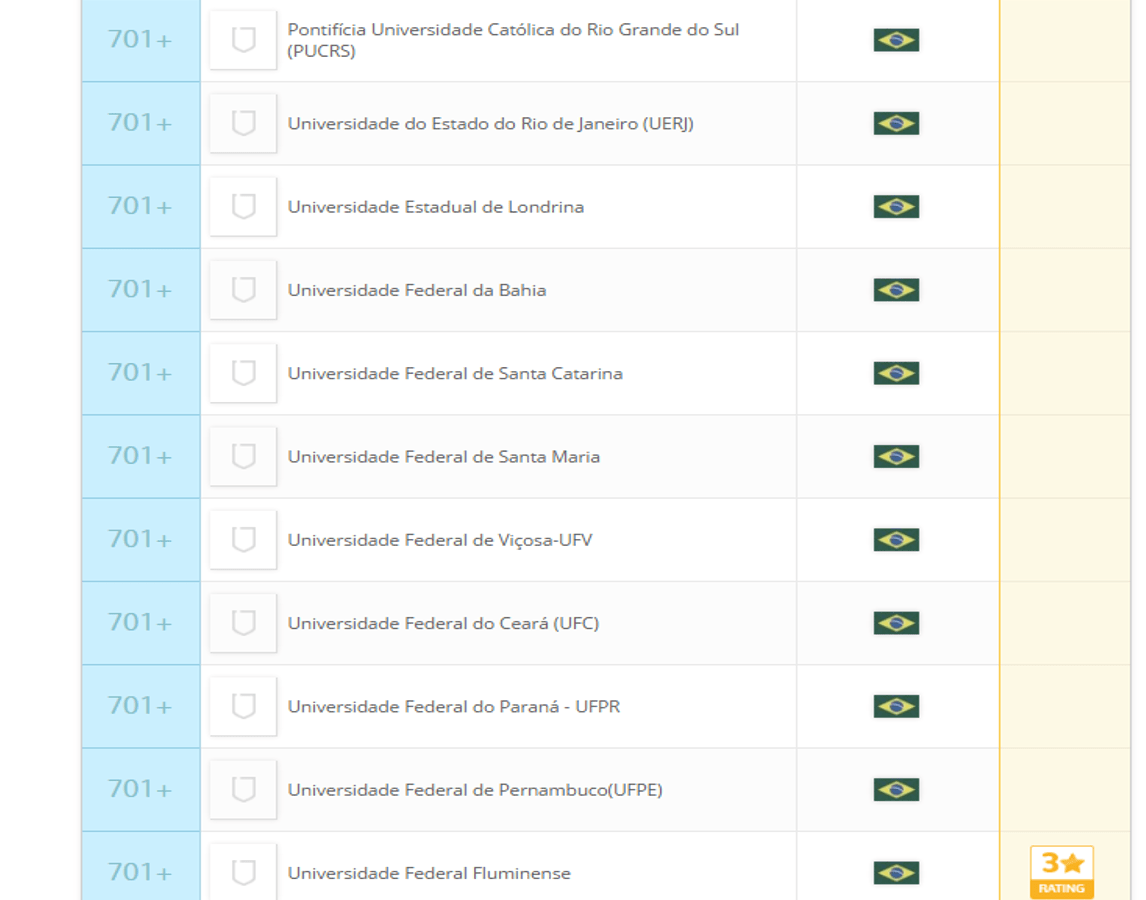1146x900 pixels.
Task: Click the 701+ rank for Federal Fluminense
Action: point(140,873)
